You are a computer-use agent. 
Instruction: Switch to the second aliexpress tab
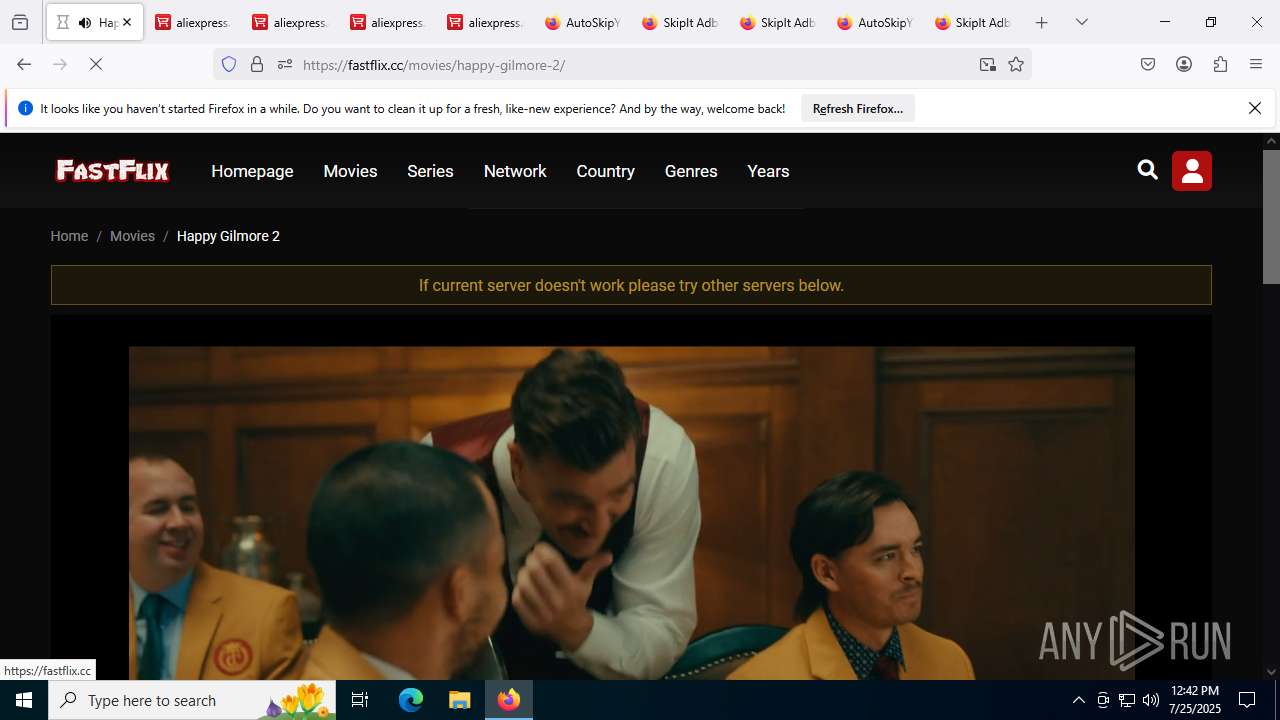[290, 22]
